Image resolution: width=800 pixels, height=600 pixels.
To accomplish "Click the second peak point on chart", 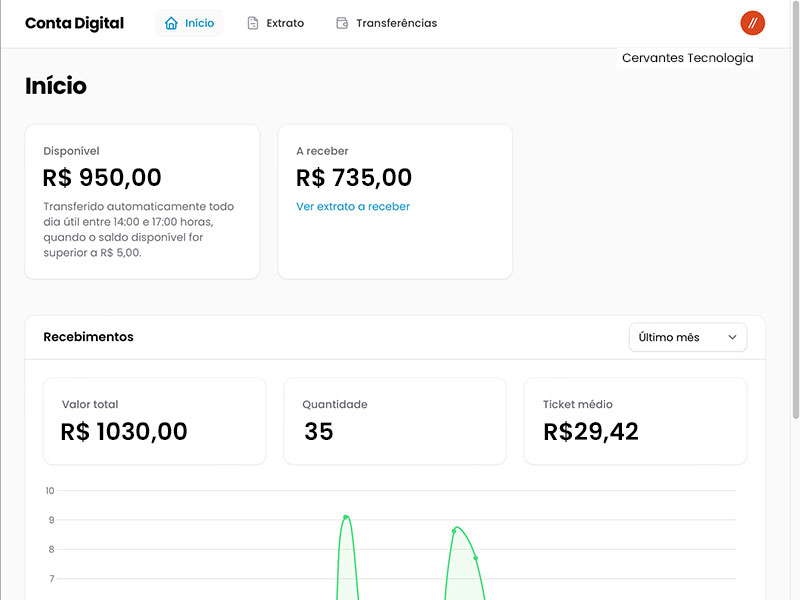I will (454, 530).
